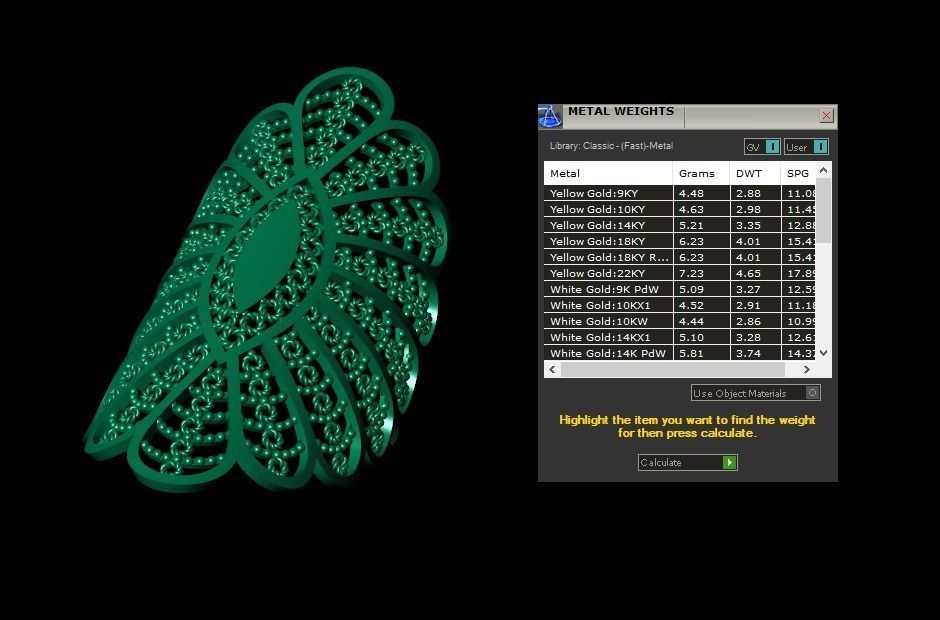The width and height of the screenshot is (940, 620).
Task: Click the Metal Weights cone logo icon
Action: coord(550,116)
